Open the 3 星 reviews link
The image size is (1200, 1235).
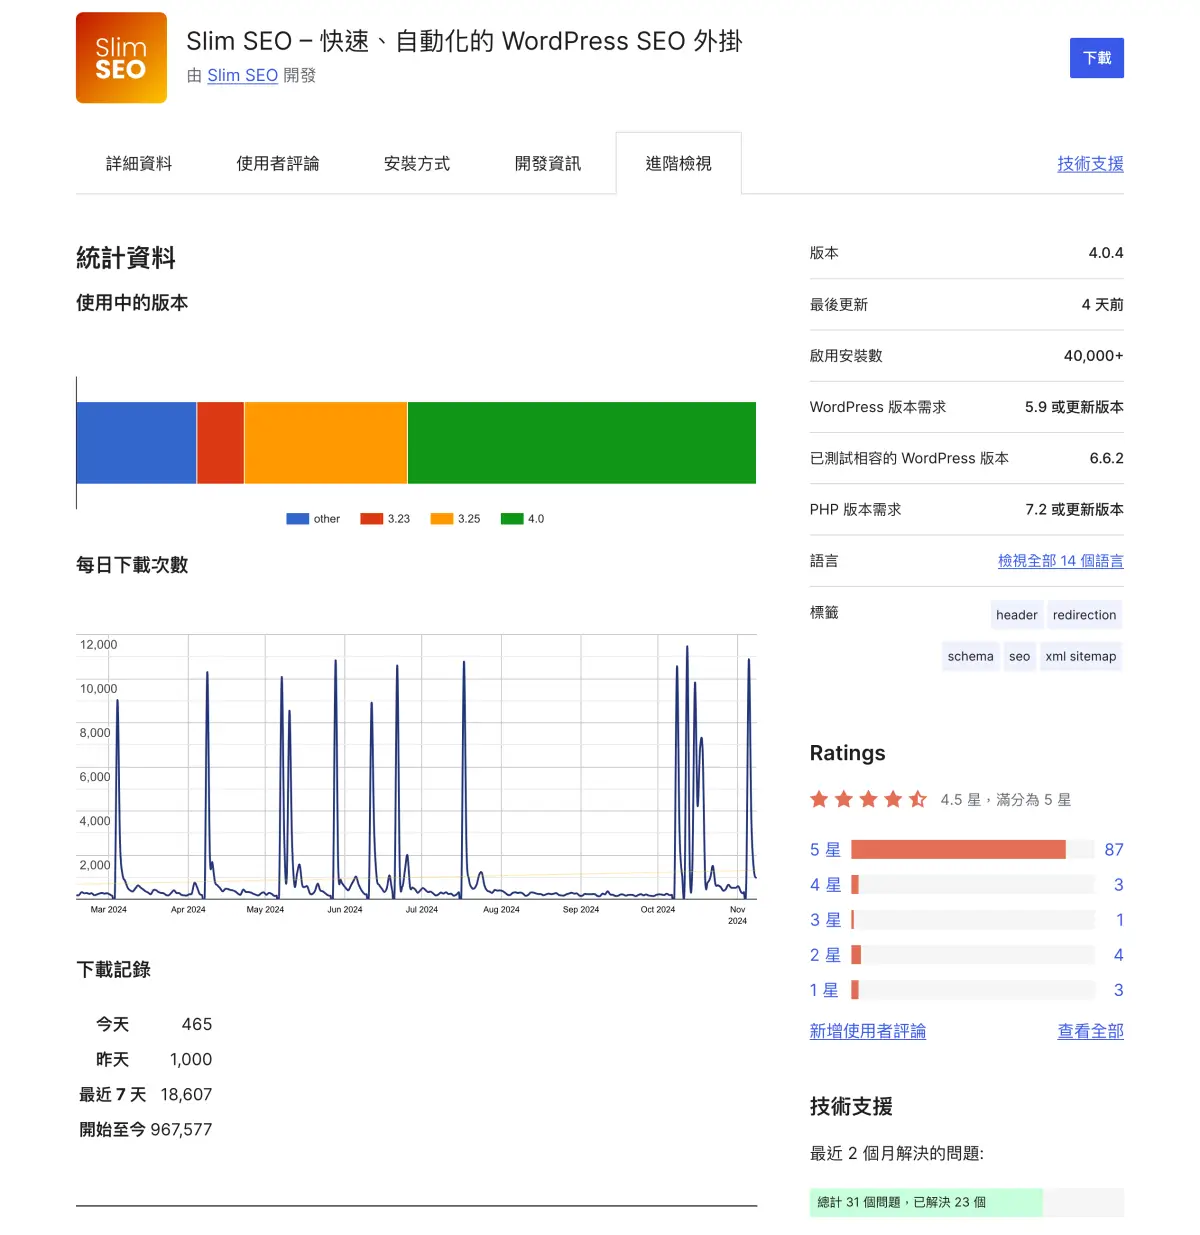pos(825,920)
